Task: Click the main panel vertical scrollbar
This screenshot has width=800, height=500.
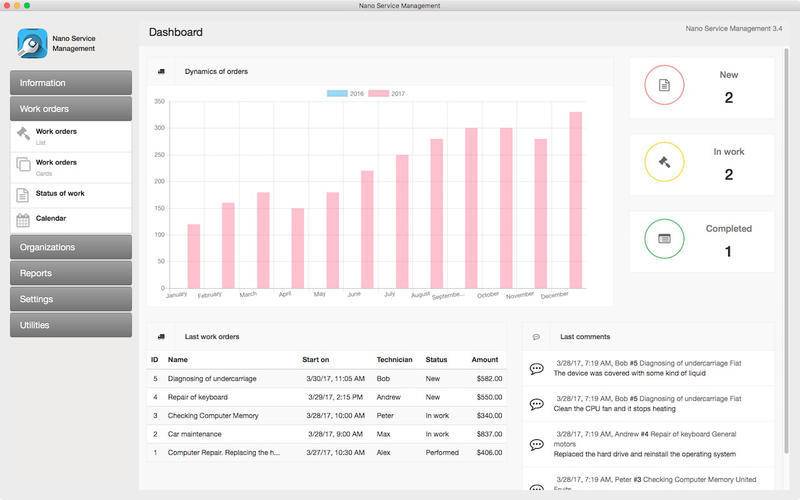Action: (x=786, y=250)
